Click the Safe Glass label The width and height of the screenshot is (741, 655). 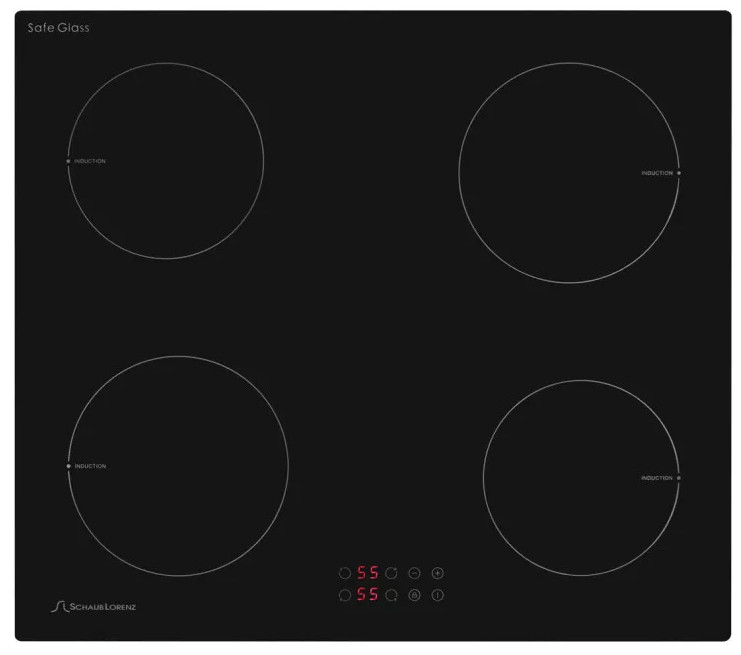[x=58, y=28]
